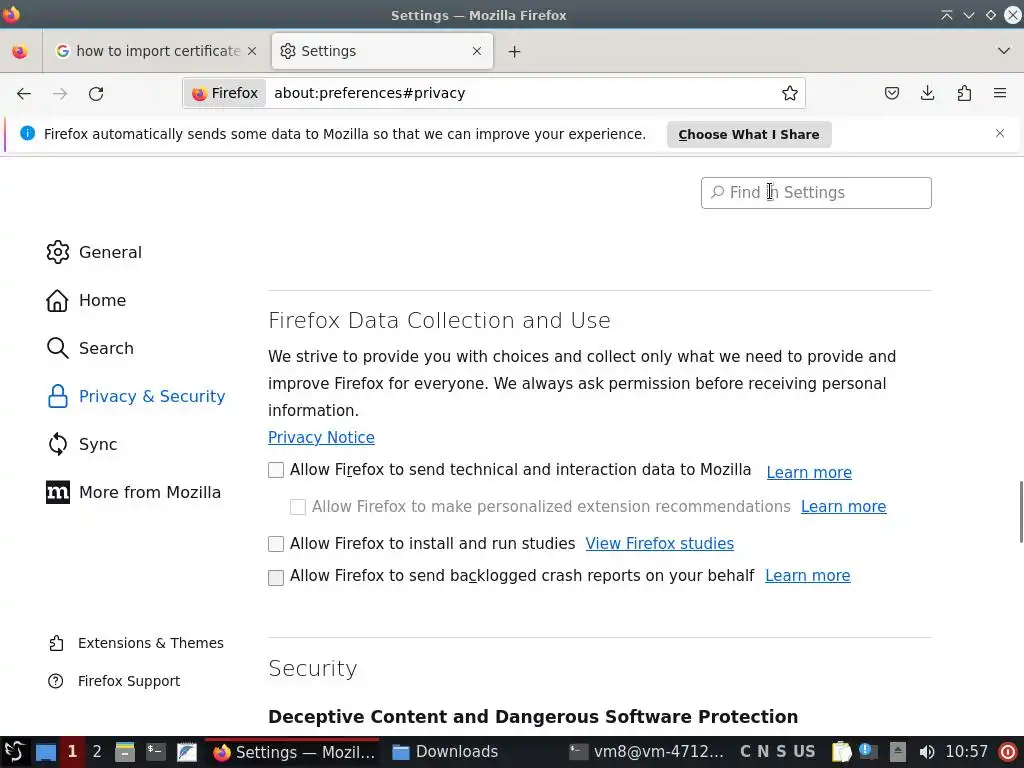Open the Save to Pocket icon

[892, 93]
